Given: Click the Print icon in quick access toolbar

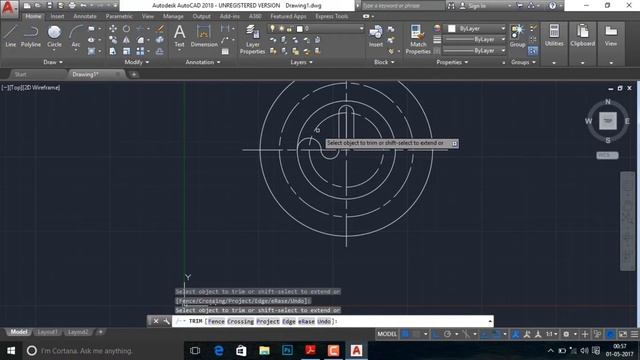Looking at the screenshot, I should [x=72, y=5].
